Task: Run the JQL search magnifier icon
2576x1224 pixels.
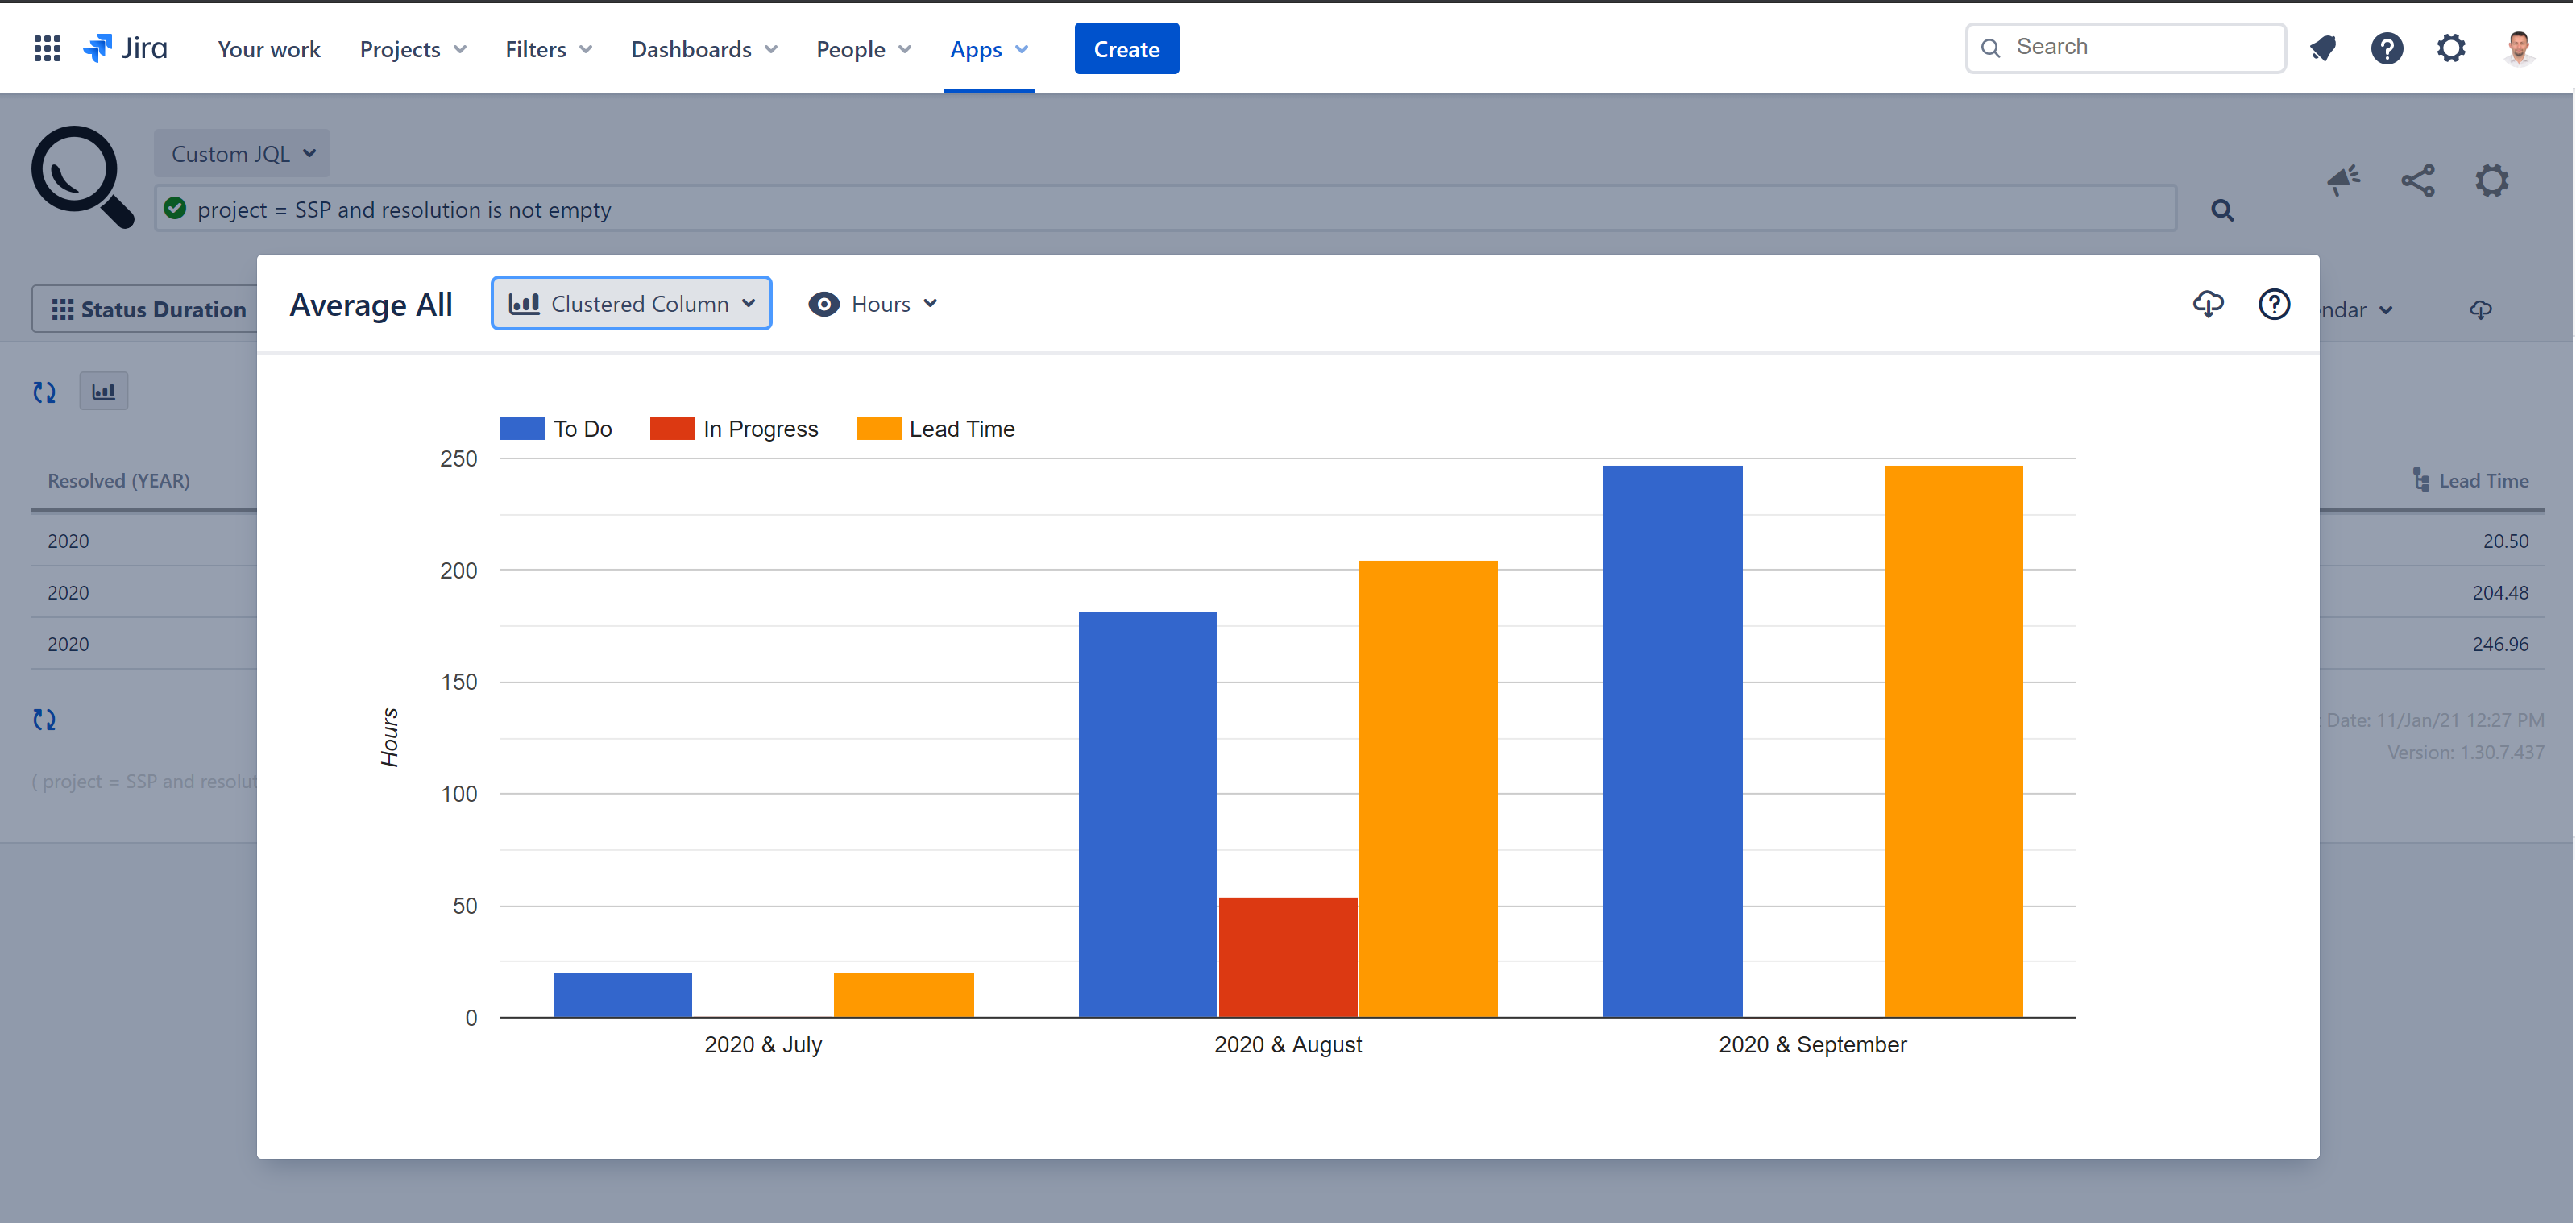Action: [x=2221, y=210]
